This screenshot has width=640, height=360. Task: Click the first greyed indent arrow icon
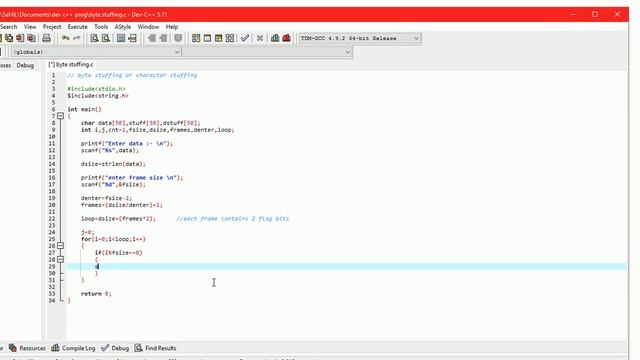tap(151, 38)
